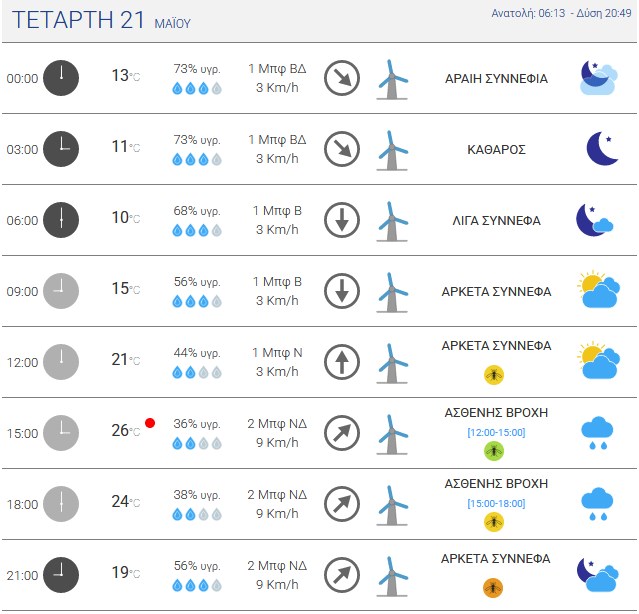Click the sunrise and sunset times text
This screenshot has height=614, width=639.
[561, 13]
